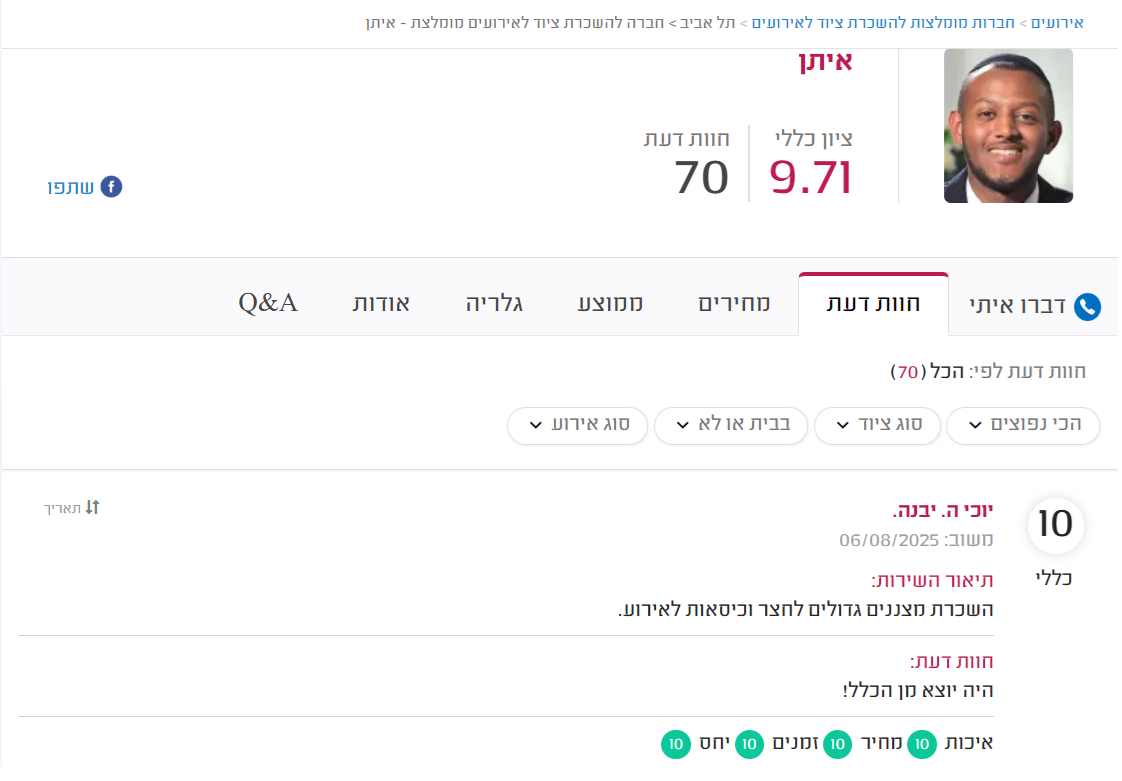The image size is (1122, 781).
Task: Open the סוג ציוד filter dropdown
Action: (877, 425)
